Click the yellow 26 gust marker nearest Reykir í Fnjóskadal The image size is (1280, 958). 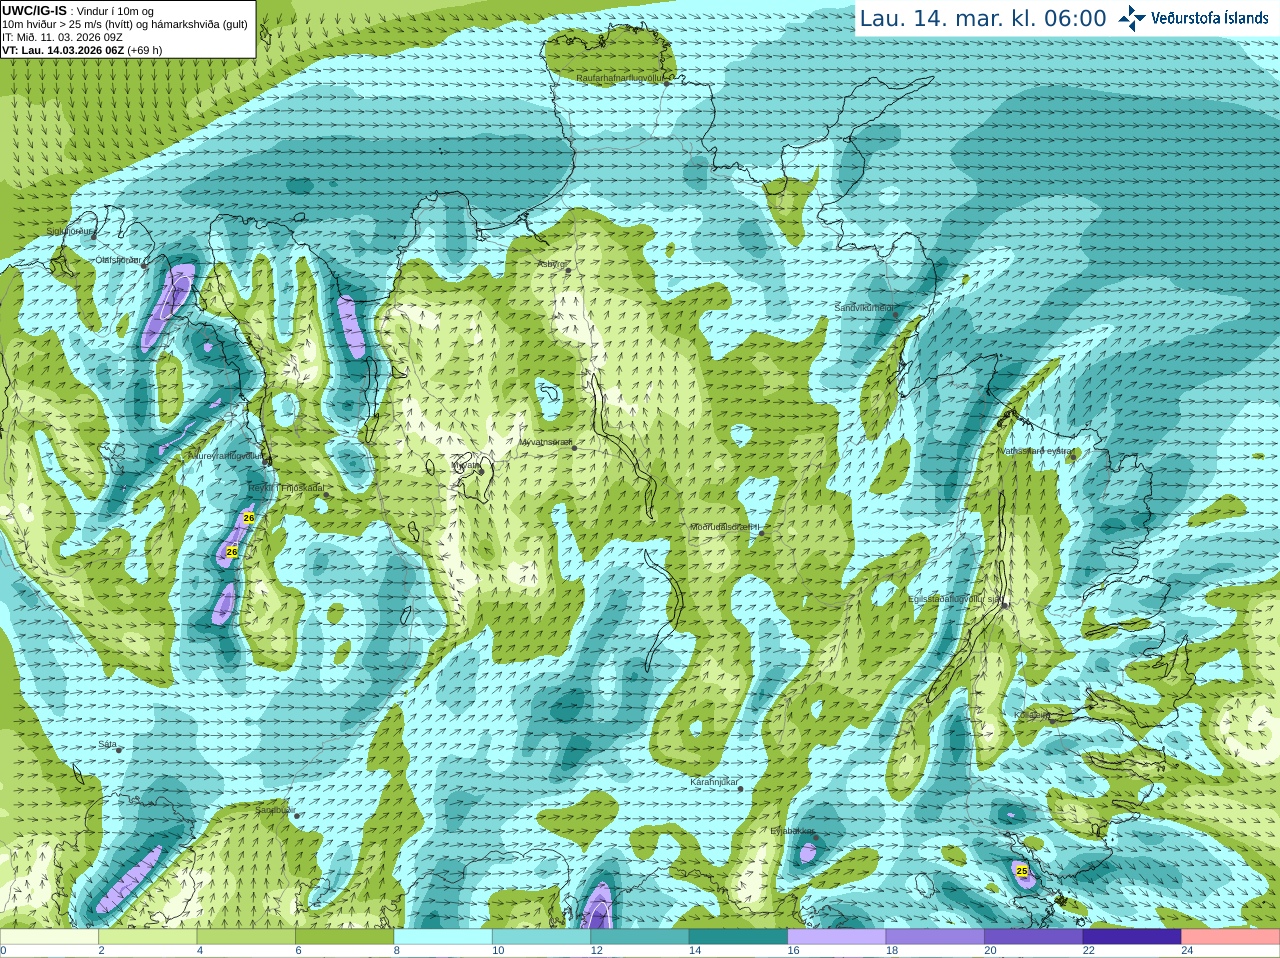[x=249, y=518]
